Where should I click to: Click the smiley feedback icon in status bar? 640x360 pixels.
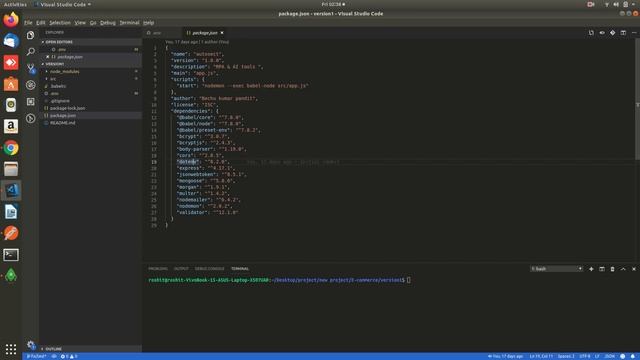[x=622, y=356]
